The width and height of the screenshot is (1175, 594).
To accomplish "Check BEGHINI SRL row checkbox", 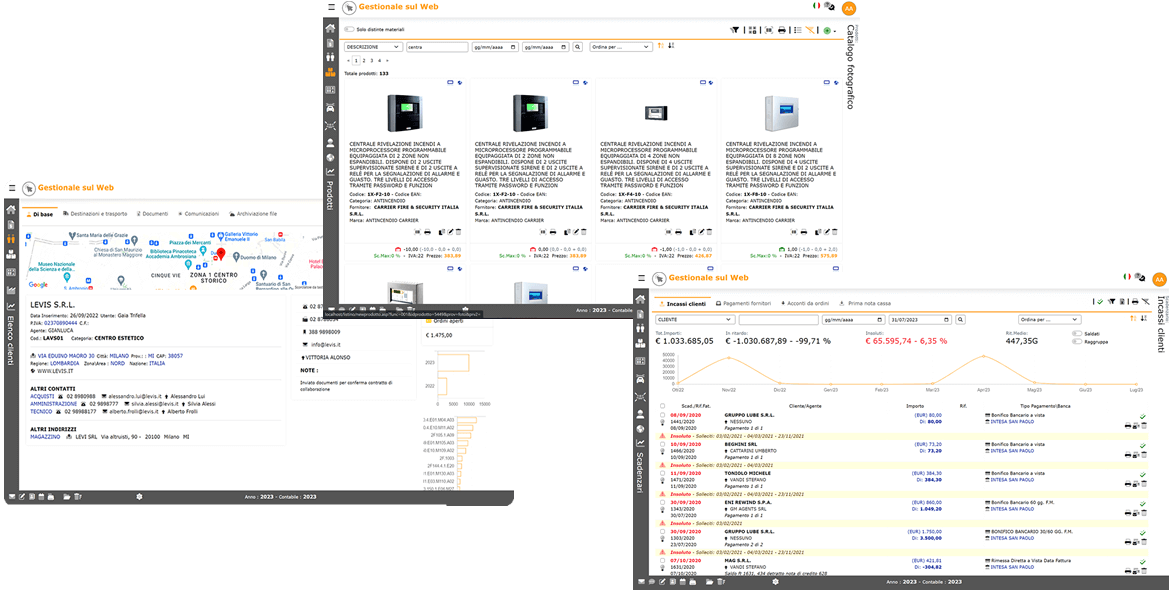I will [x=662, y=444].
